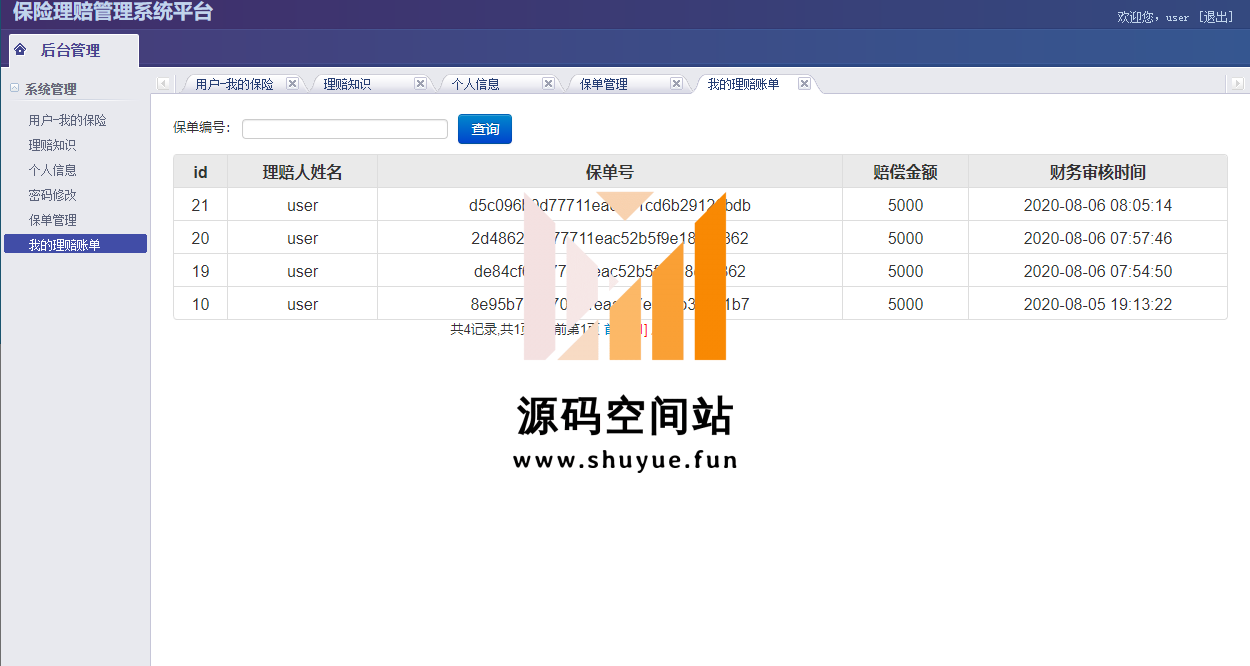Click the 查询 search button
The width and height of the screenshot is (1250, 666).
coord(485,129)
